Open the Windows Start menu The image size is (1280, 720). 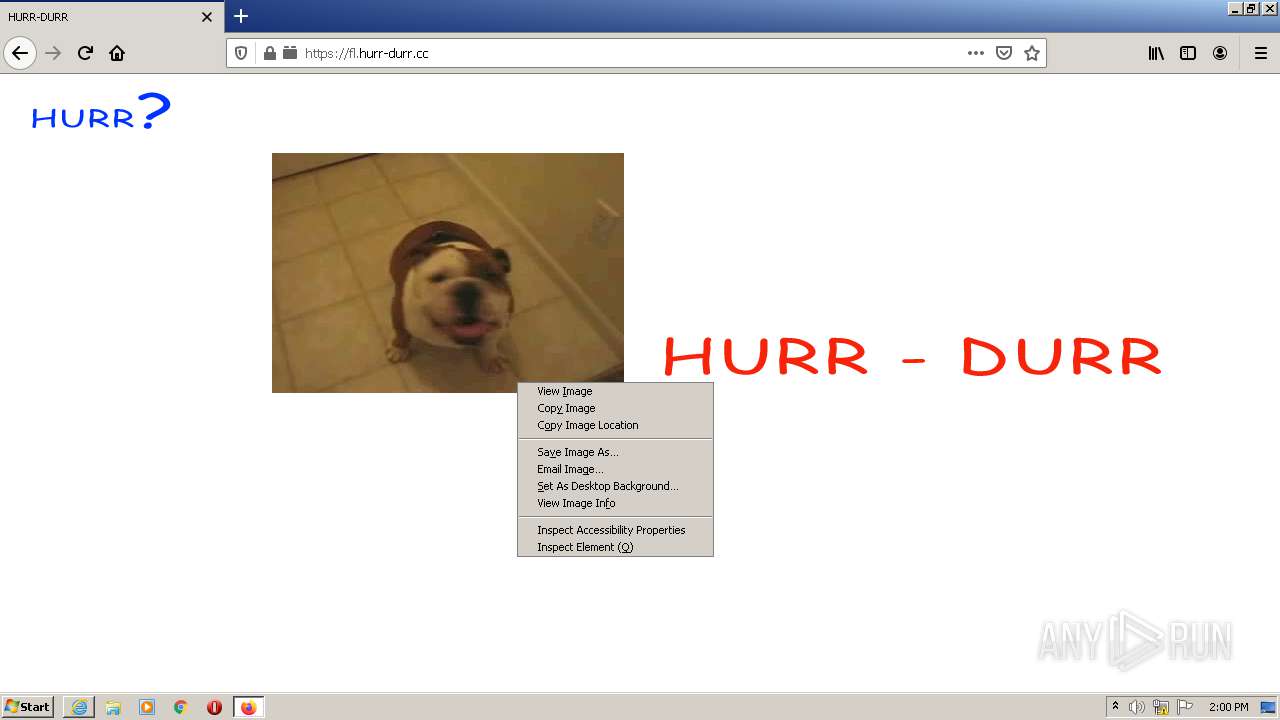[x=27, y=706]
